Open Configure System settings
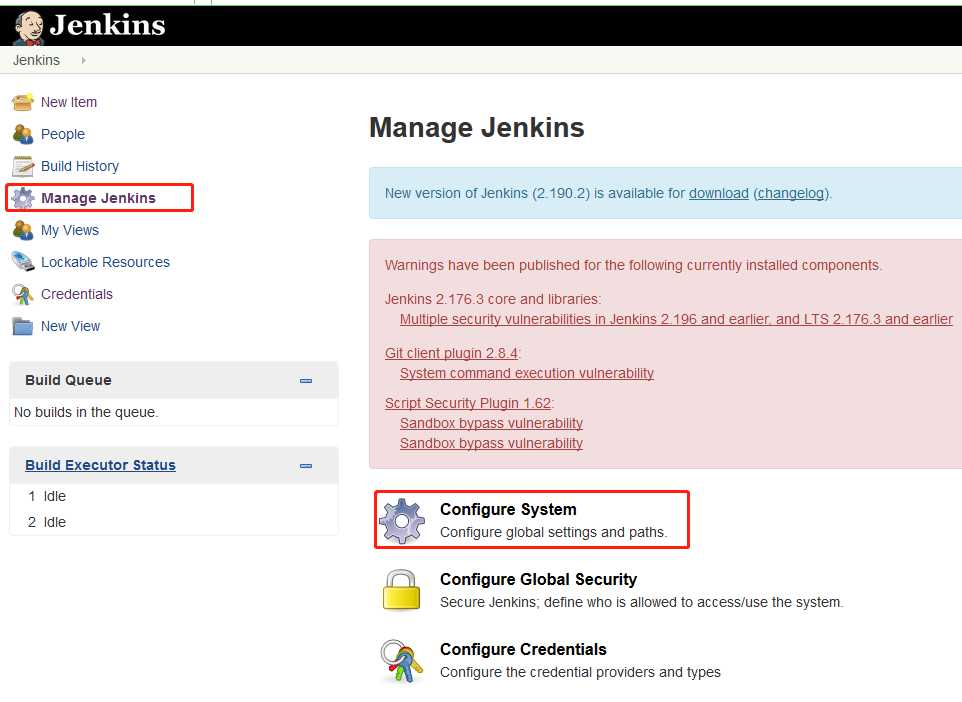The image size is (962, 702). [x=508, y=509]
